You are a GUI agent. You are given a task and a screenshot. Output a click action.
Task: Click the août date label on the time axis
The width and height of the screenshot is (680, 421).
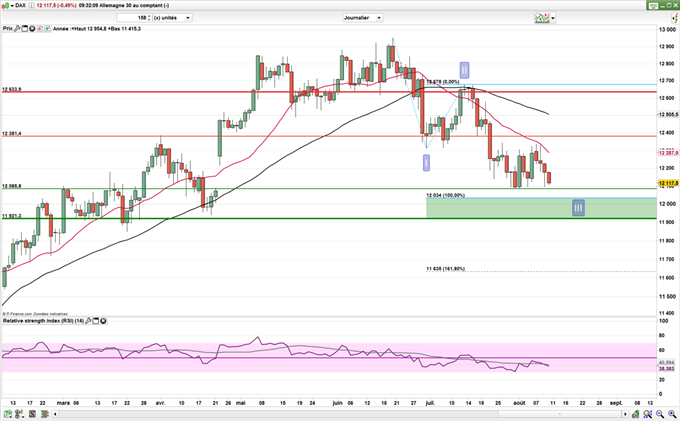pos(519,403)
